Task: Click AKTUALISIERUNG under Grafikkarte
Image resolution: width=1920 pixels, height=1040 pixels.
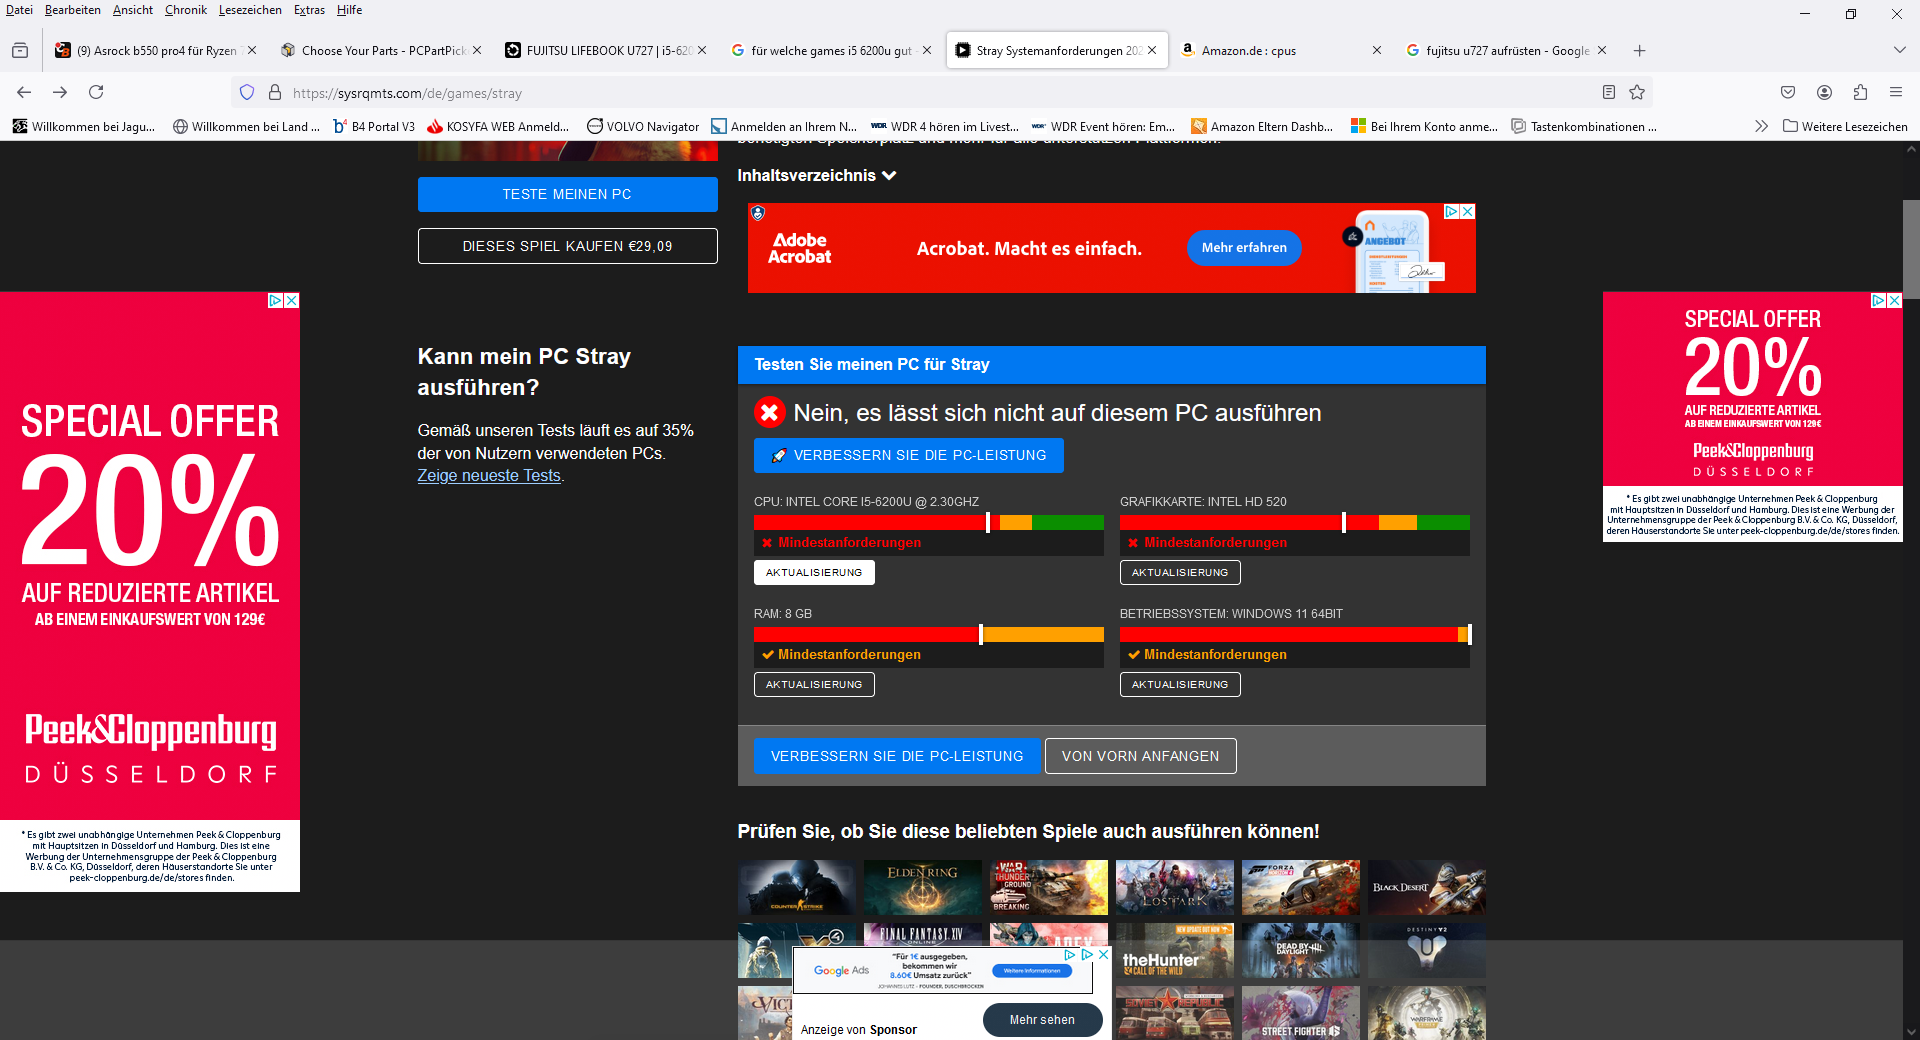Action: (x=1180, y=572)
